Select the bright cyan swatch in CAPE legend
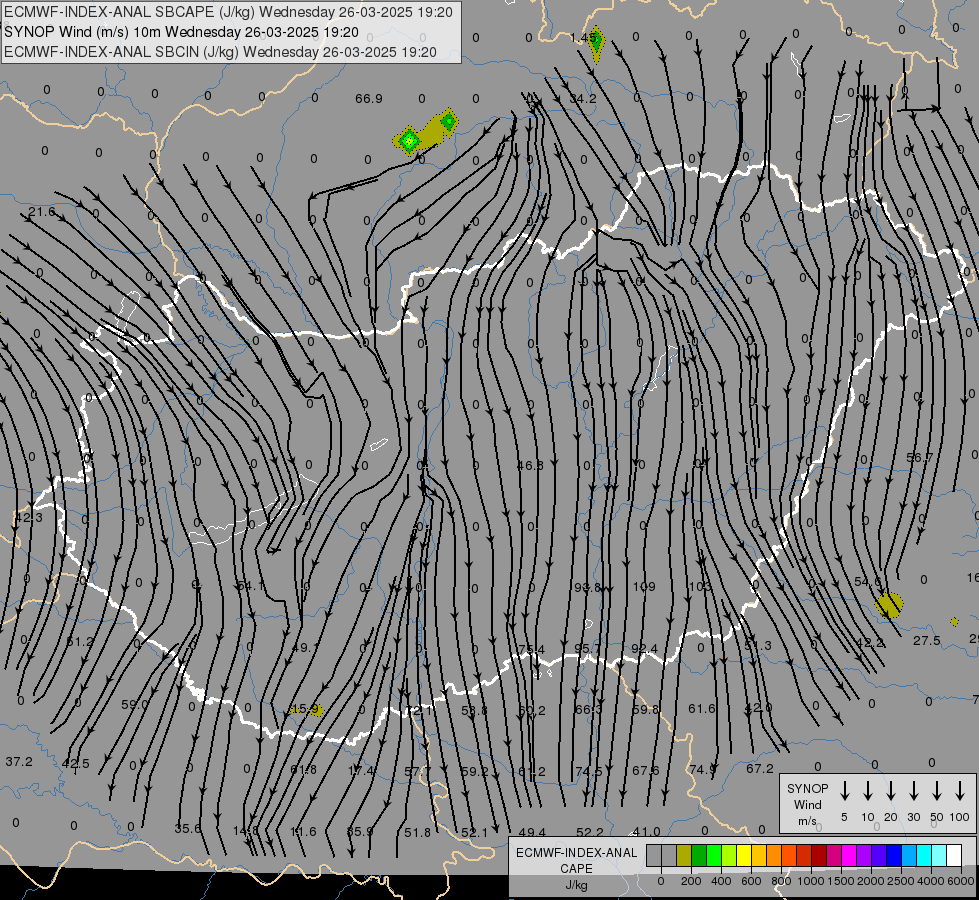979x900 pixels. click(x=923, y=856)
